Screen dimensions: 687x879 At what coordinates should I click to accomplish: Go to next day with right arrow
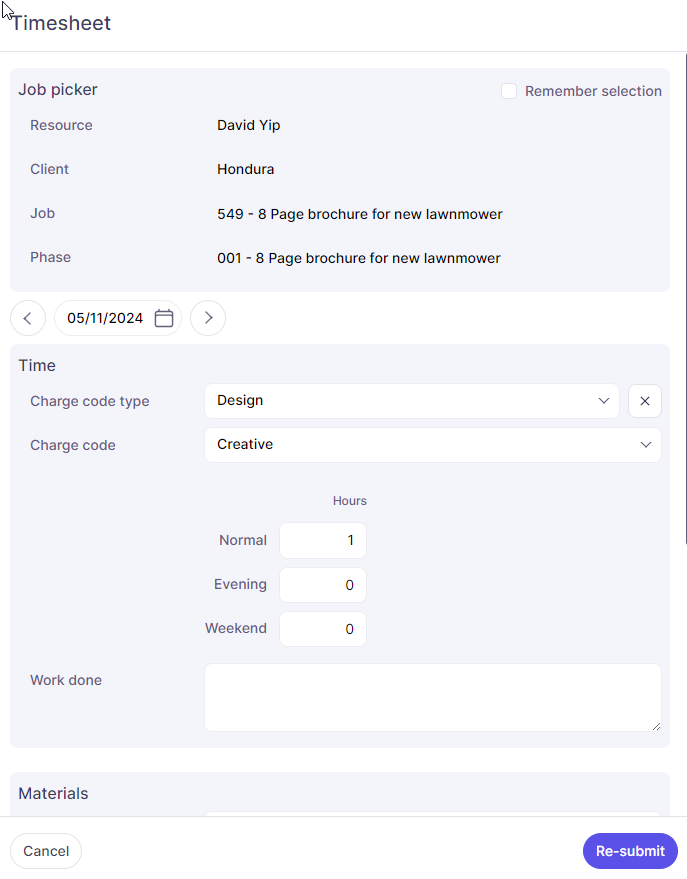208,318
